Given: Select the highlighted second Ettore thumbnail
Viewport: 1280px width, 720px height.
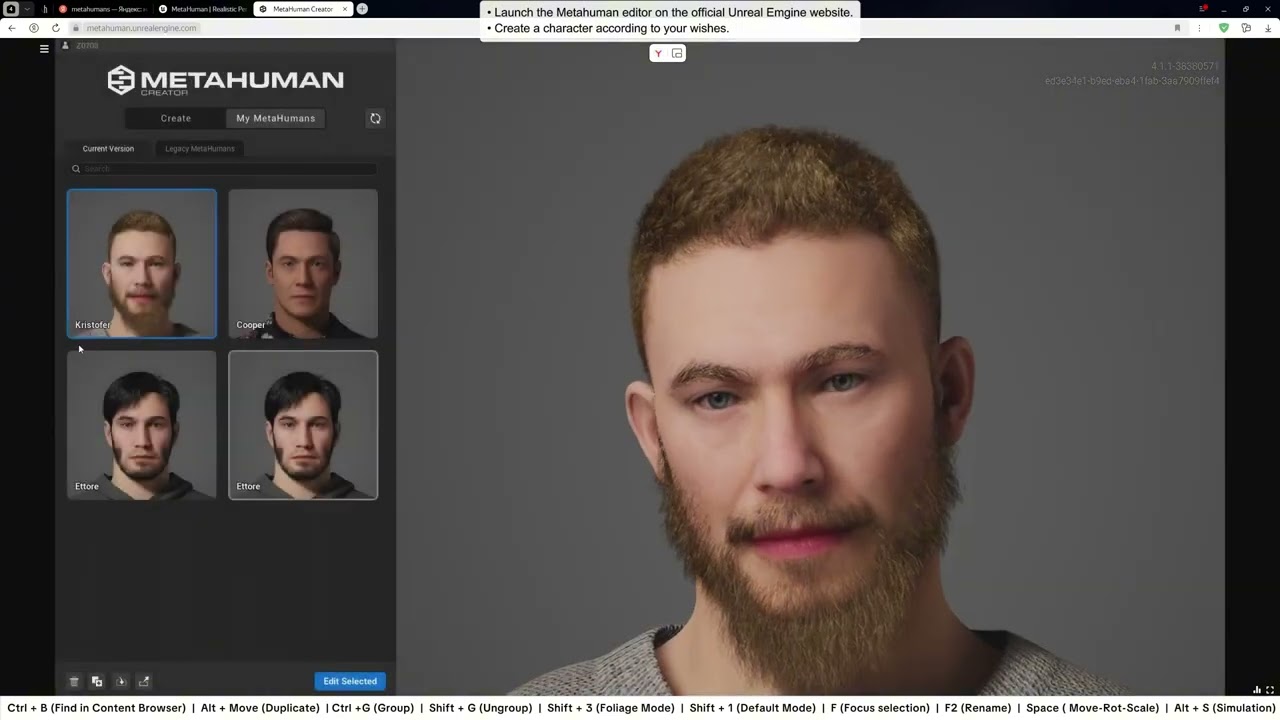Looking at the screenshot, I should [x=303, y=425].
